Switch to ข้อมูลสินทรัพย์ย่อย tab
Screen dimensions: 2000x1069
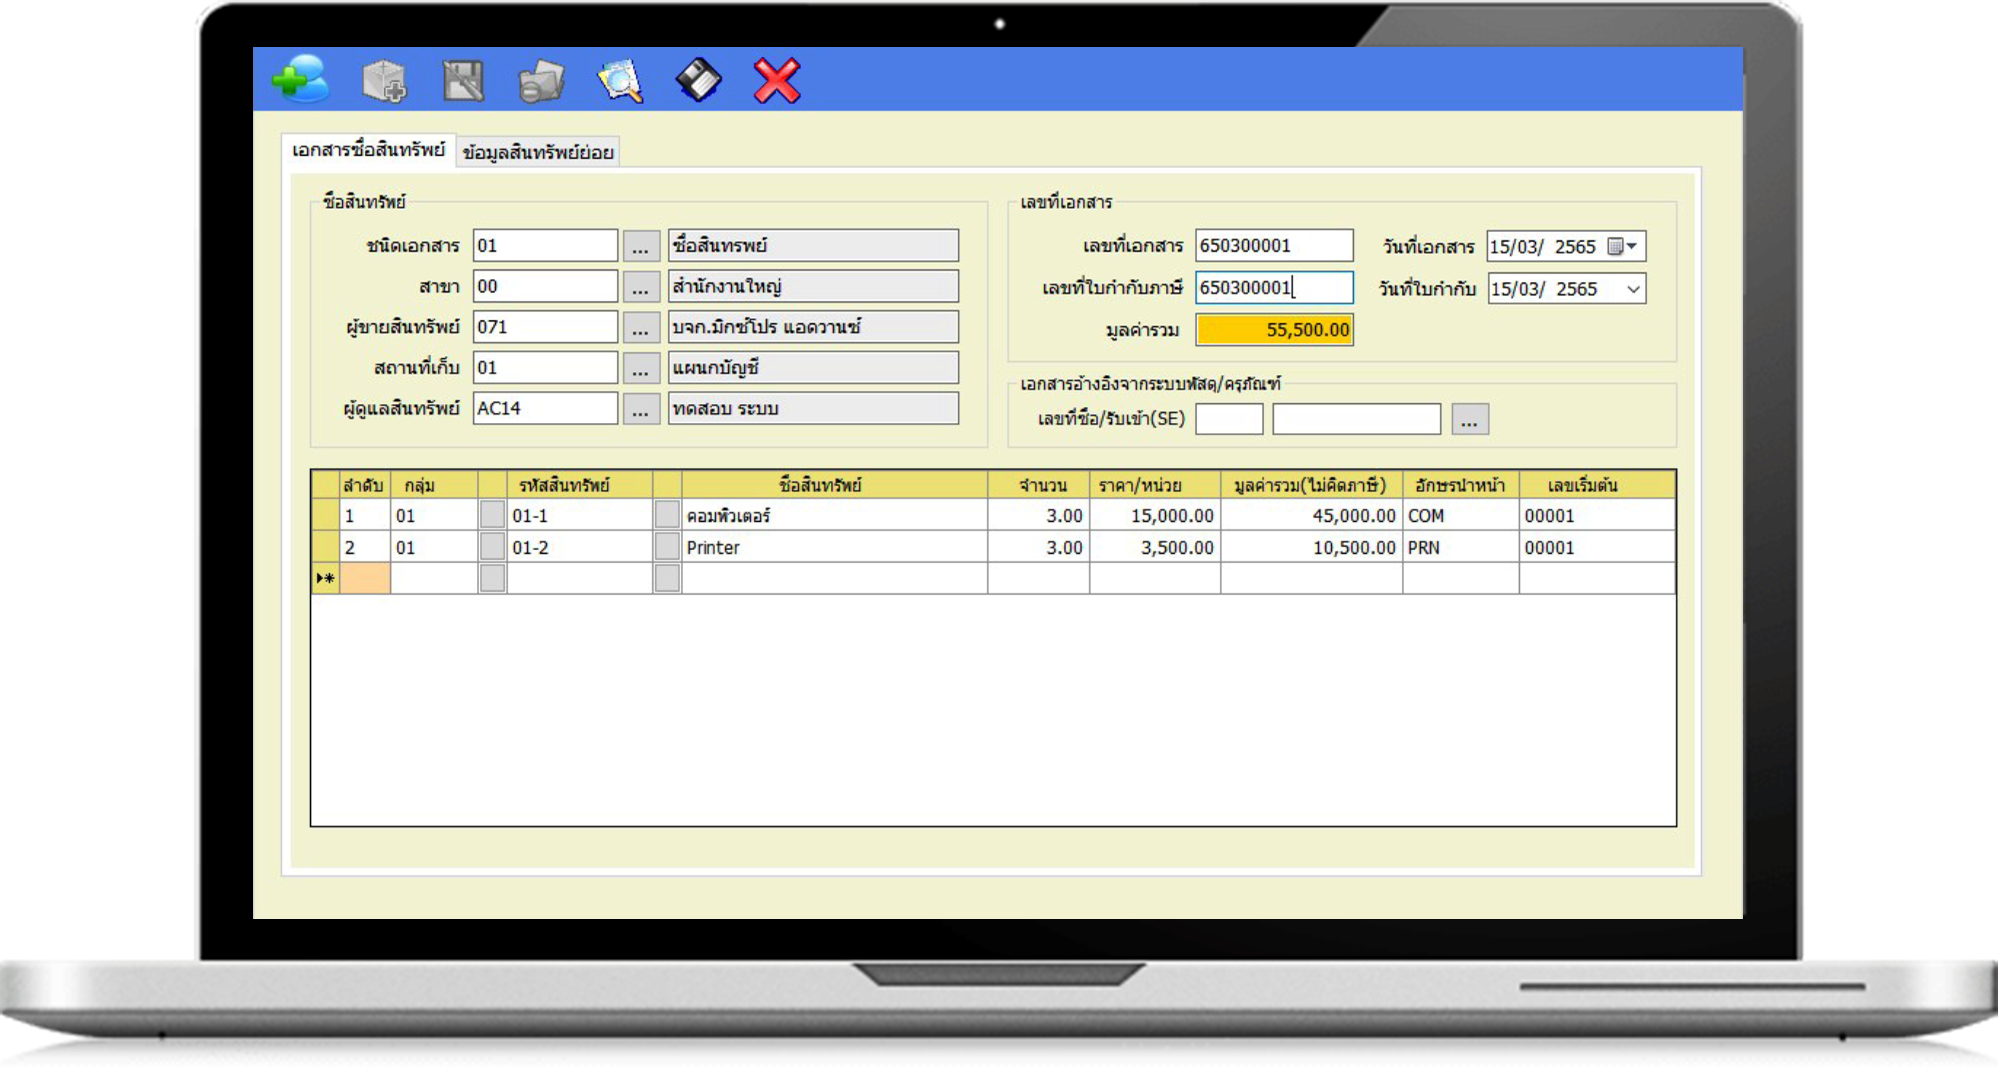pyautogui.click(x=538, y=152)
